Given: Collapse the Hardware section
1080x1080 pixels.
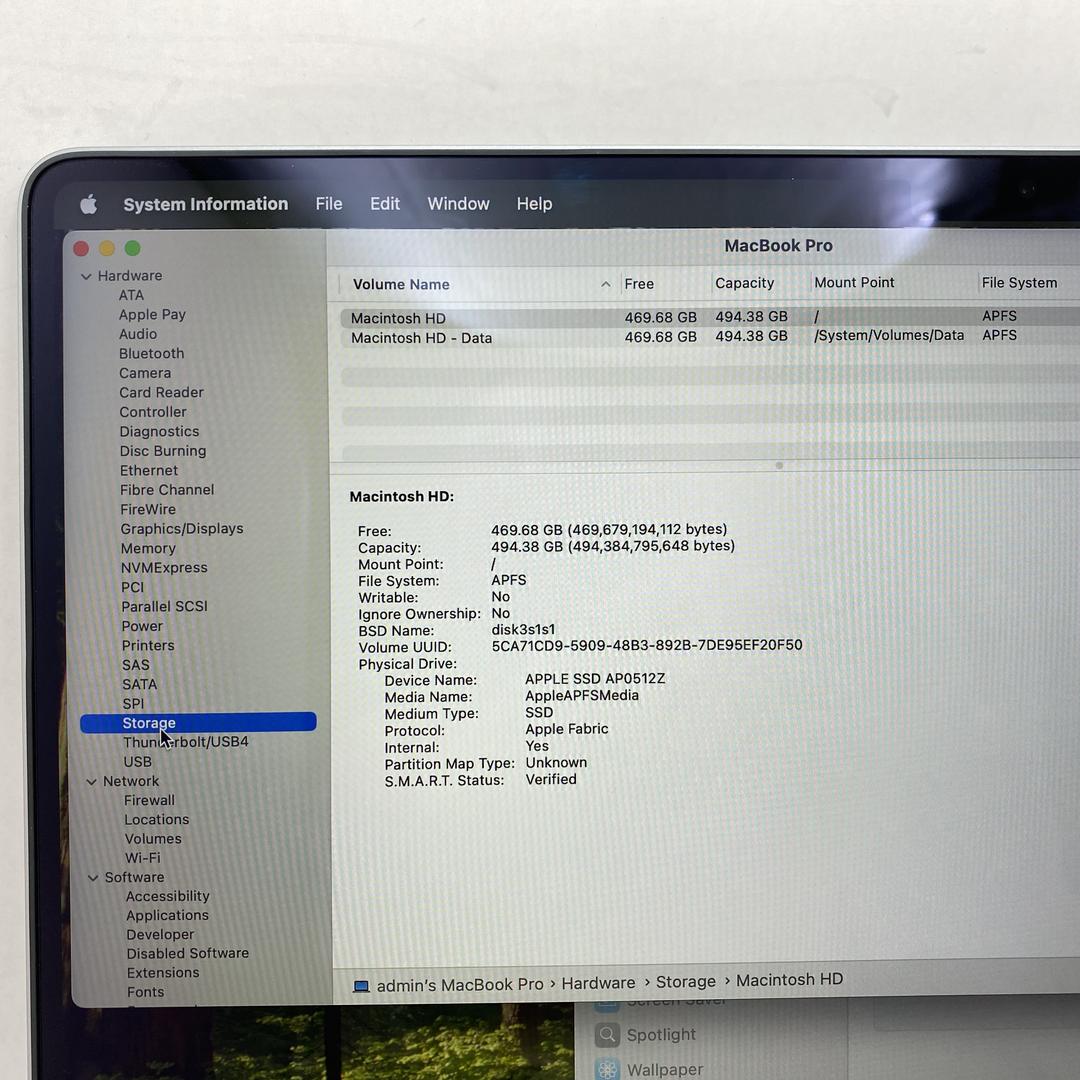Looking at the screenshot, I should coord(86,276).
